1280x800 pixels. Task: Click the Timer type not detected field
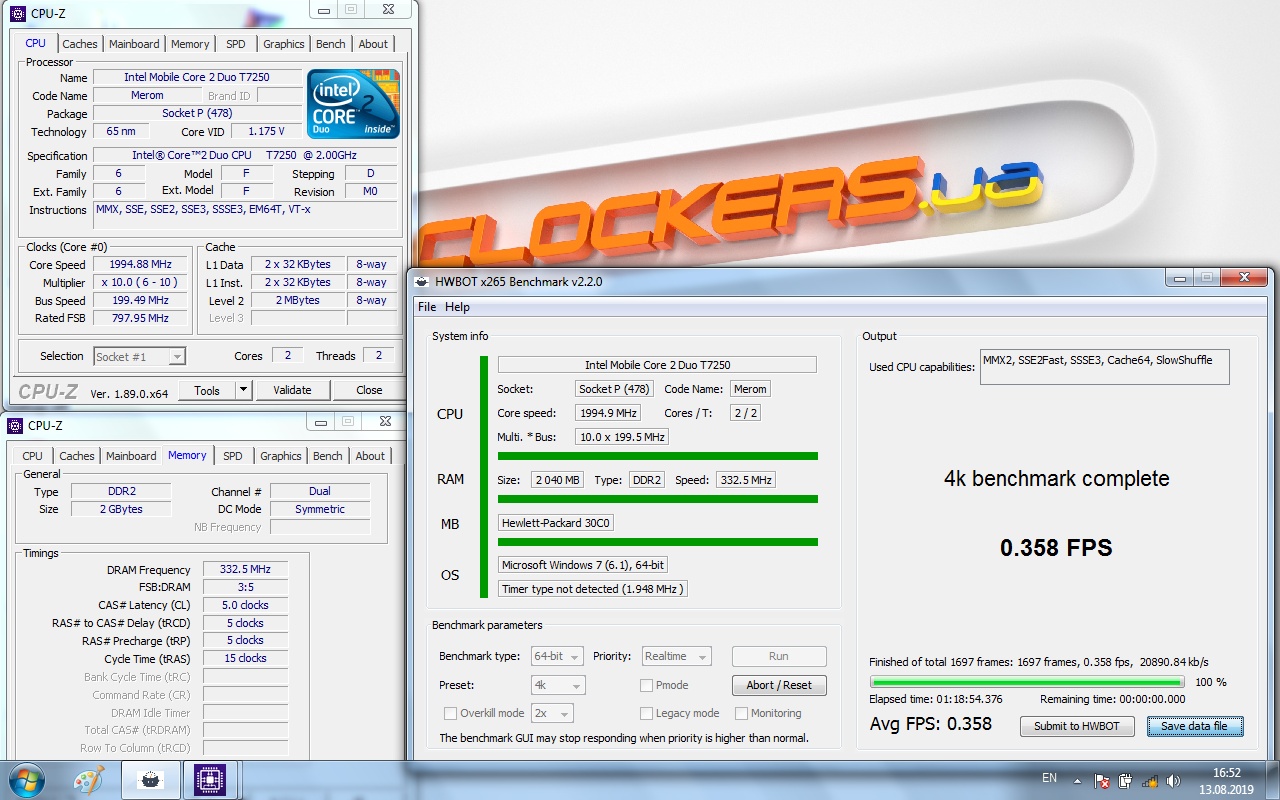pyautogui.click(x=592, y=589)
